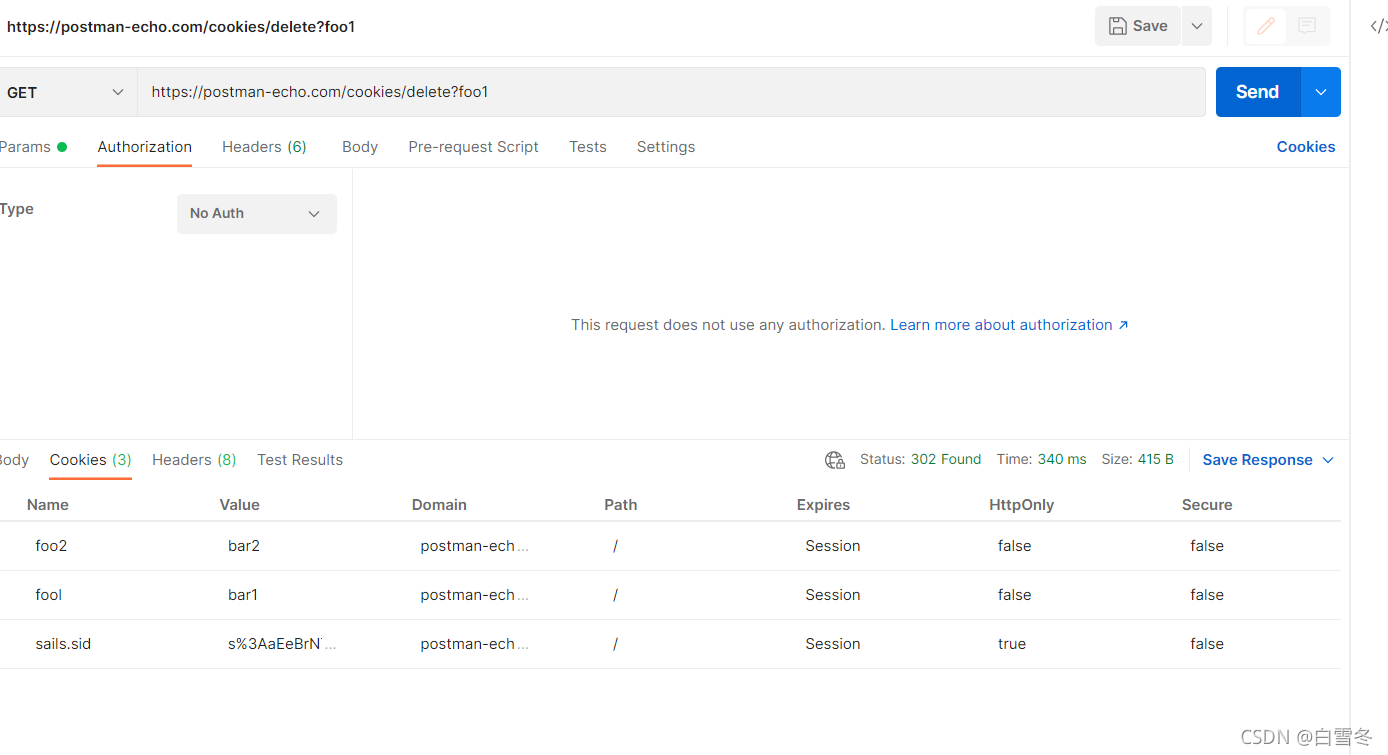1388x755 pixels.
Task: Open the GET method dropdown
Action: click(66, 92)
